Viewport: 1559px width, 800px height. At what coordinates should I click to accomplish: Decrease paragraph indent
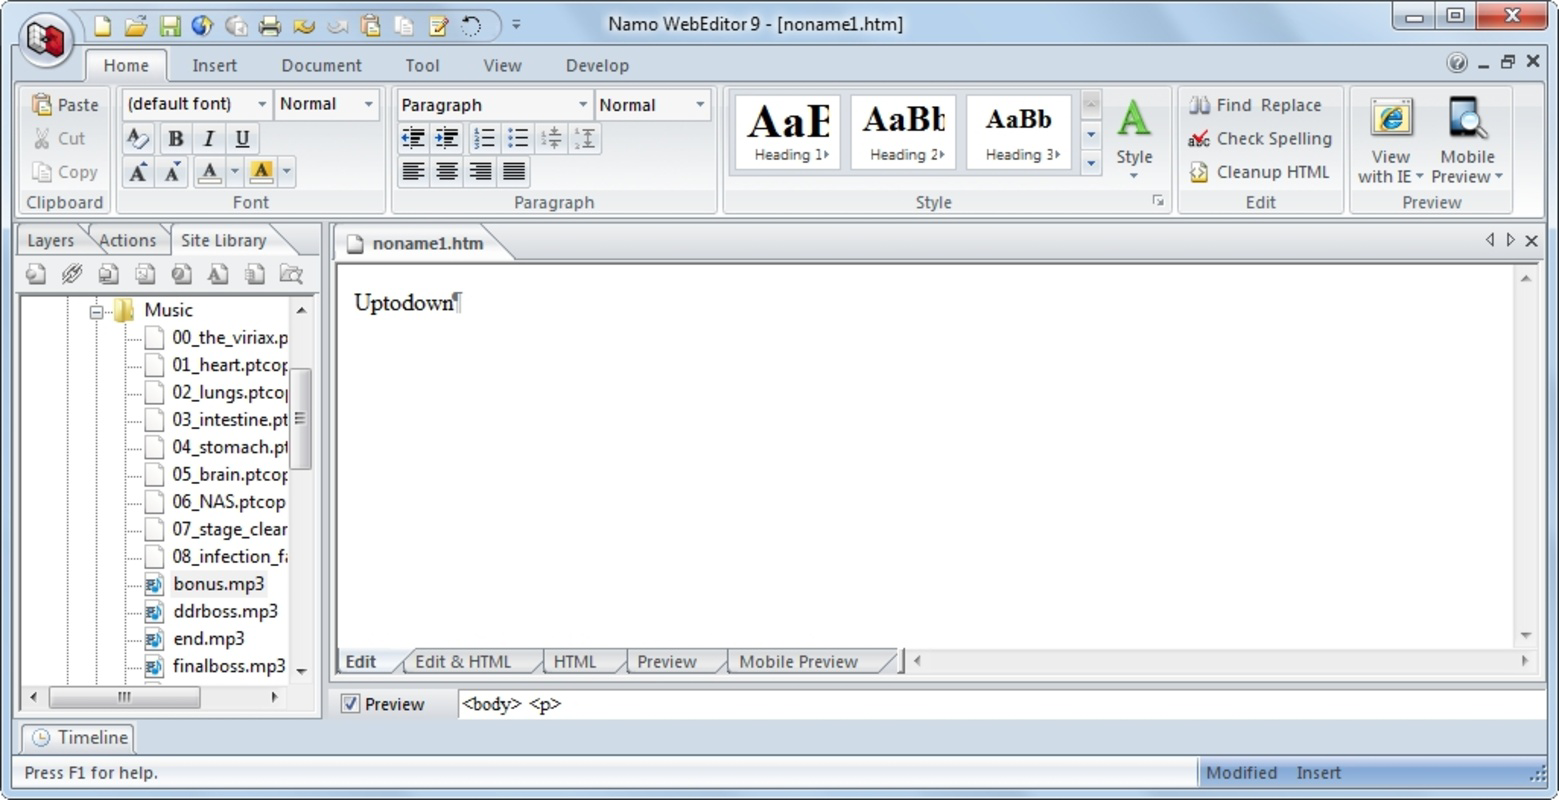(x=413, y=138)
